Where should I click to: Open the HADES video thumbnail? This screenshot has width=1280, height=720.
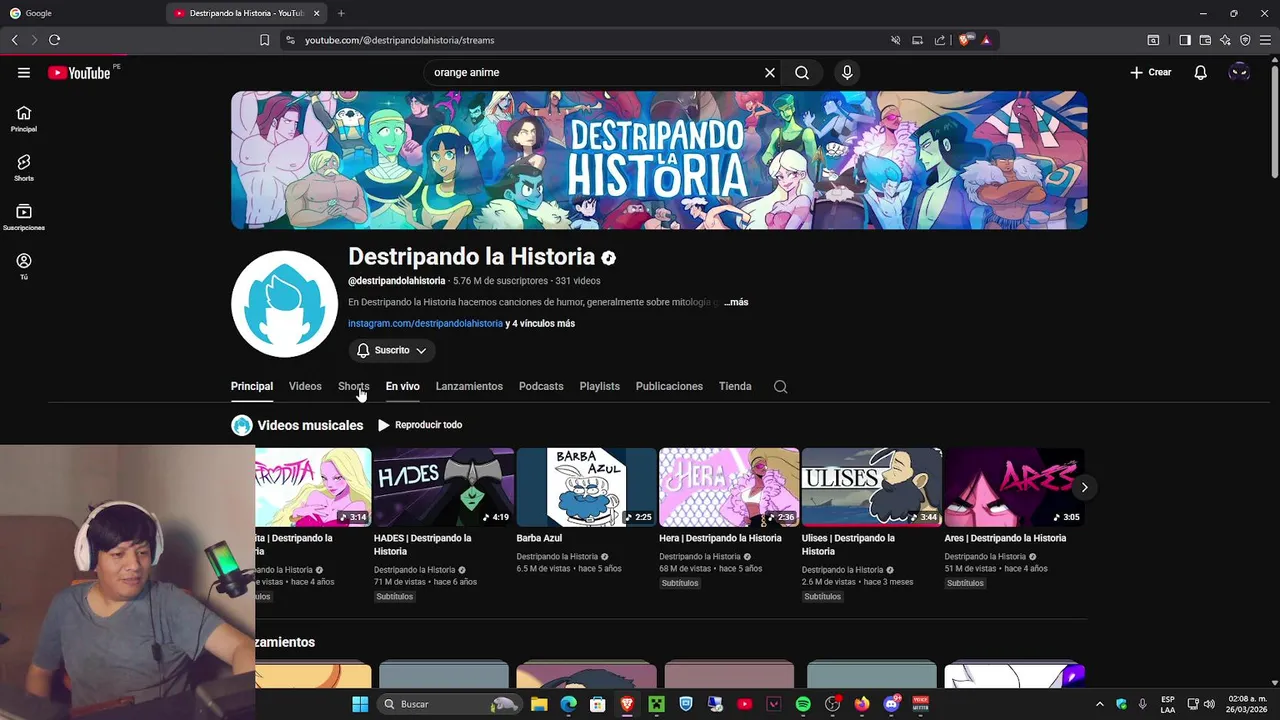click(x=444, y=487)
